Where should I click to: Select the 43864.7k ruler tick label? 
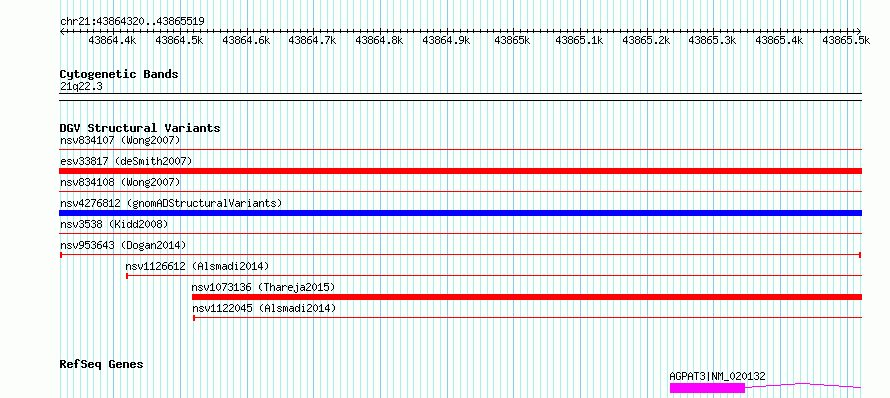click(x=313, y=40)
